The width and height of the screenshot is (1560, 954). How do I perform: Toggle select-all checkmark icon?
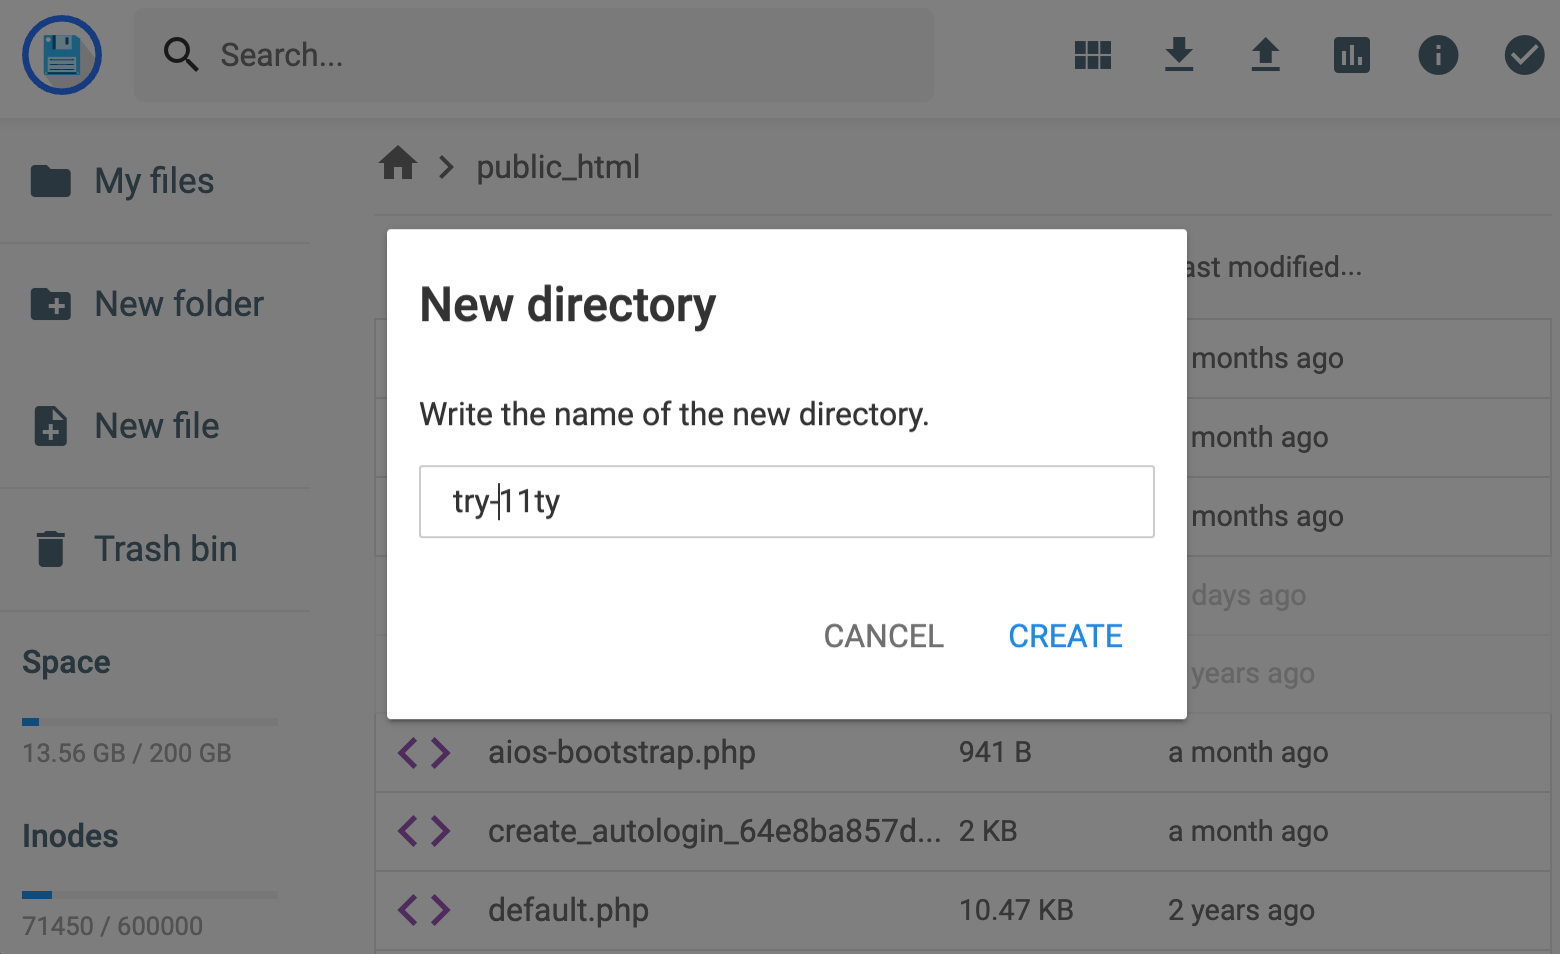click(1523, 55)
